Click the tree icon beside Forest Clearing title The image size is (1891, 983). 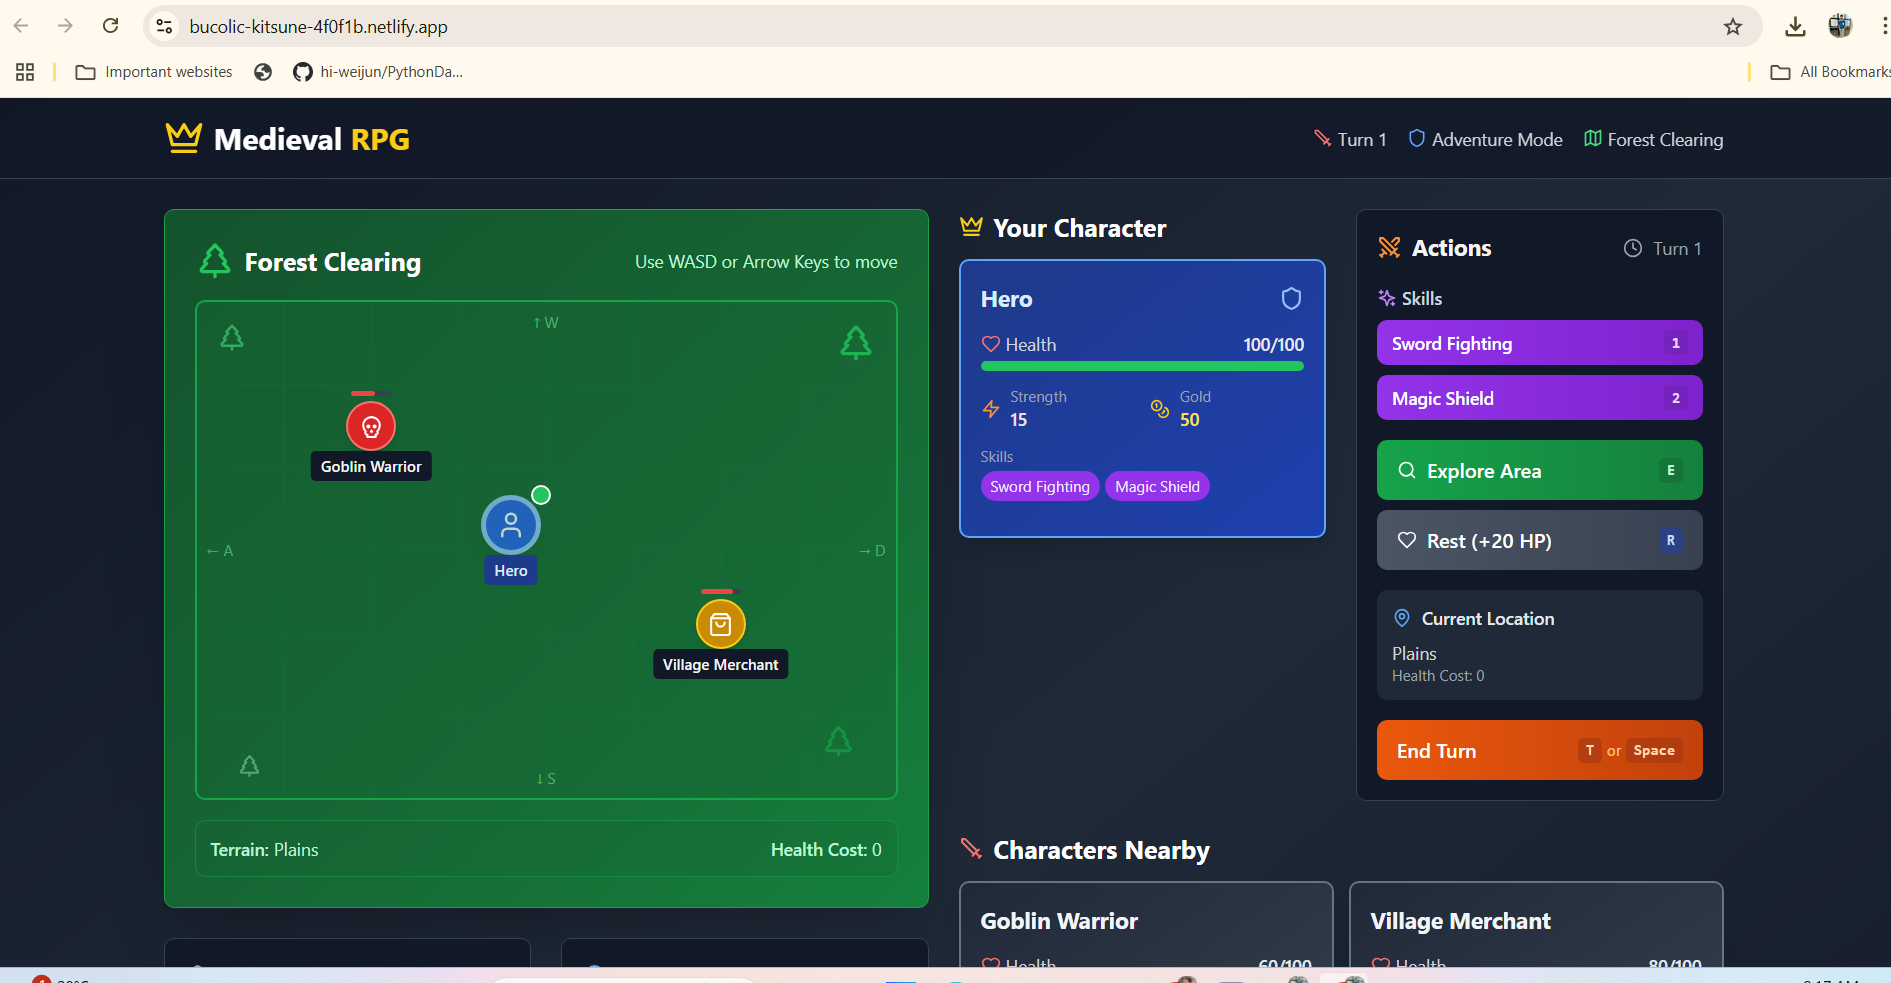tap(215, 261)
